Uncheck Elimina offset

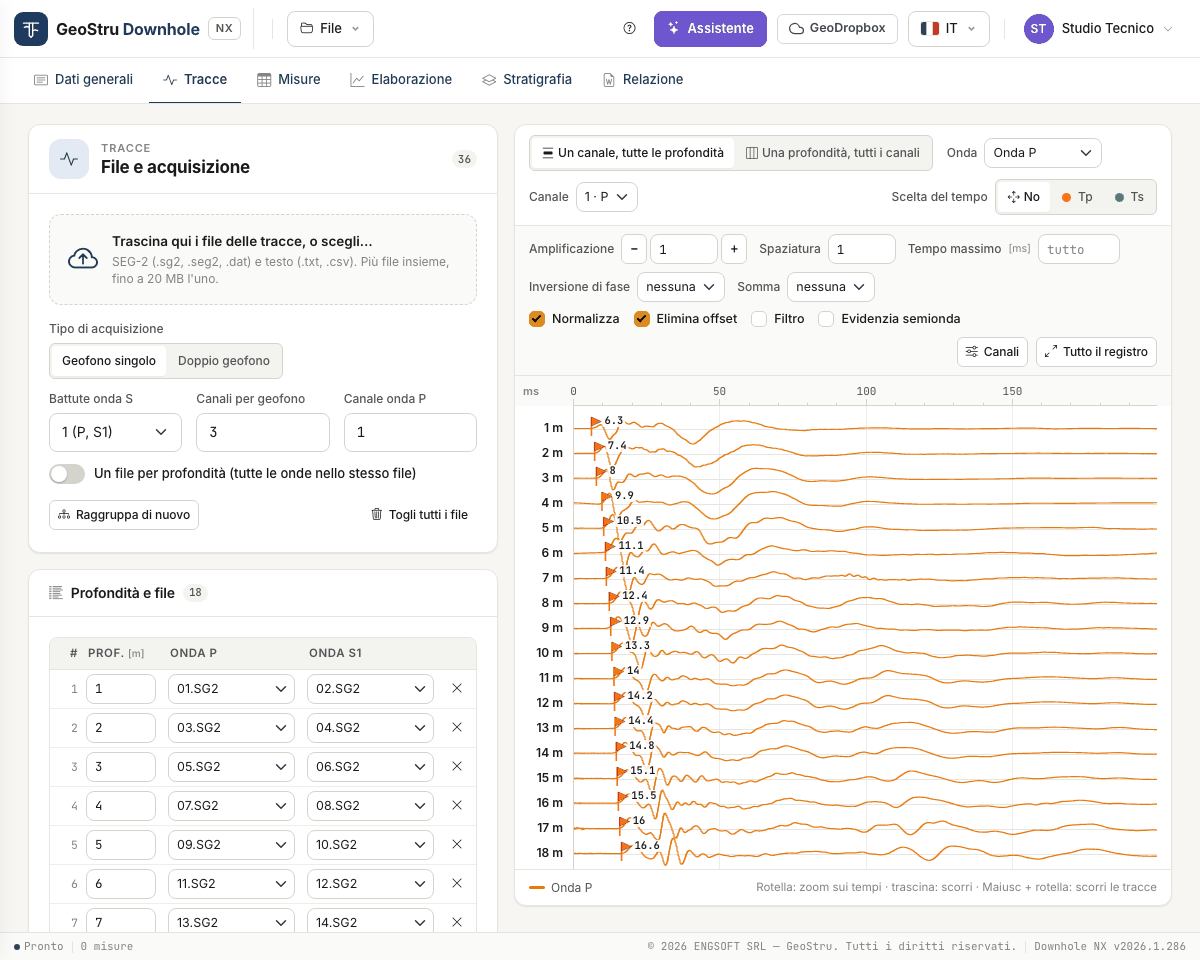point(642,319)
